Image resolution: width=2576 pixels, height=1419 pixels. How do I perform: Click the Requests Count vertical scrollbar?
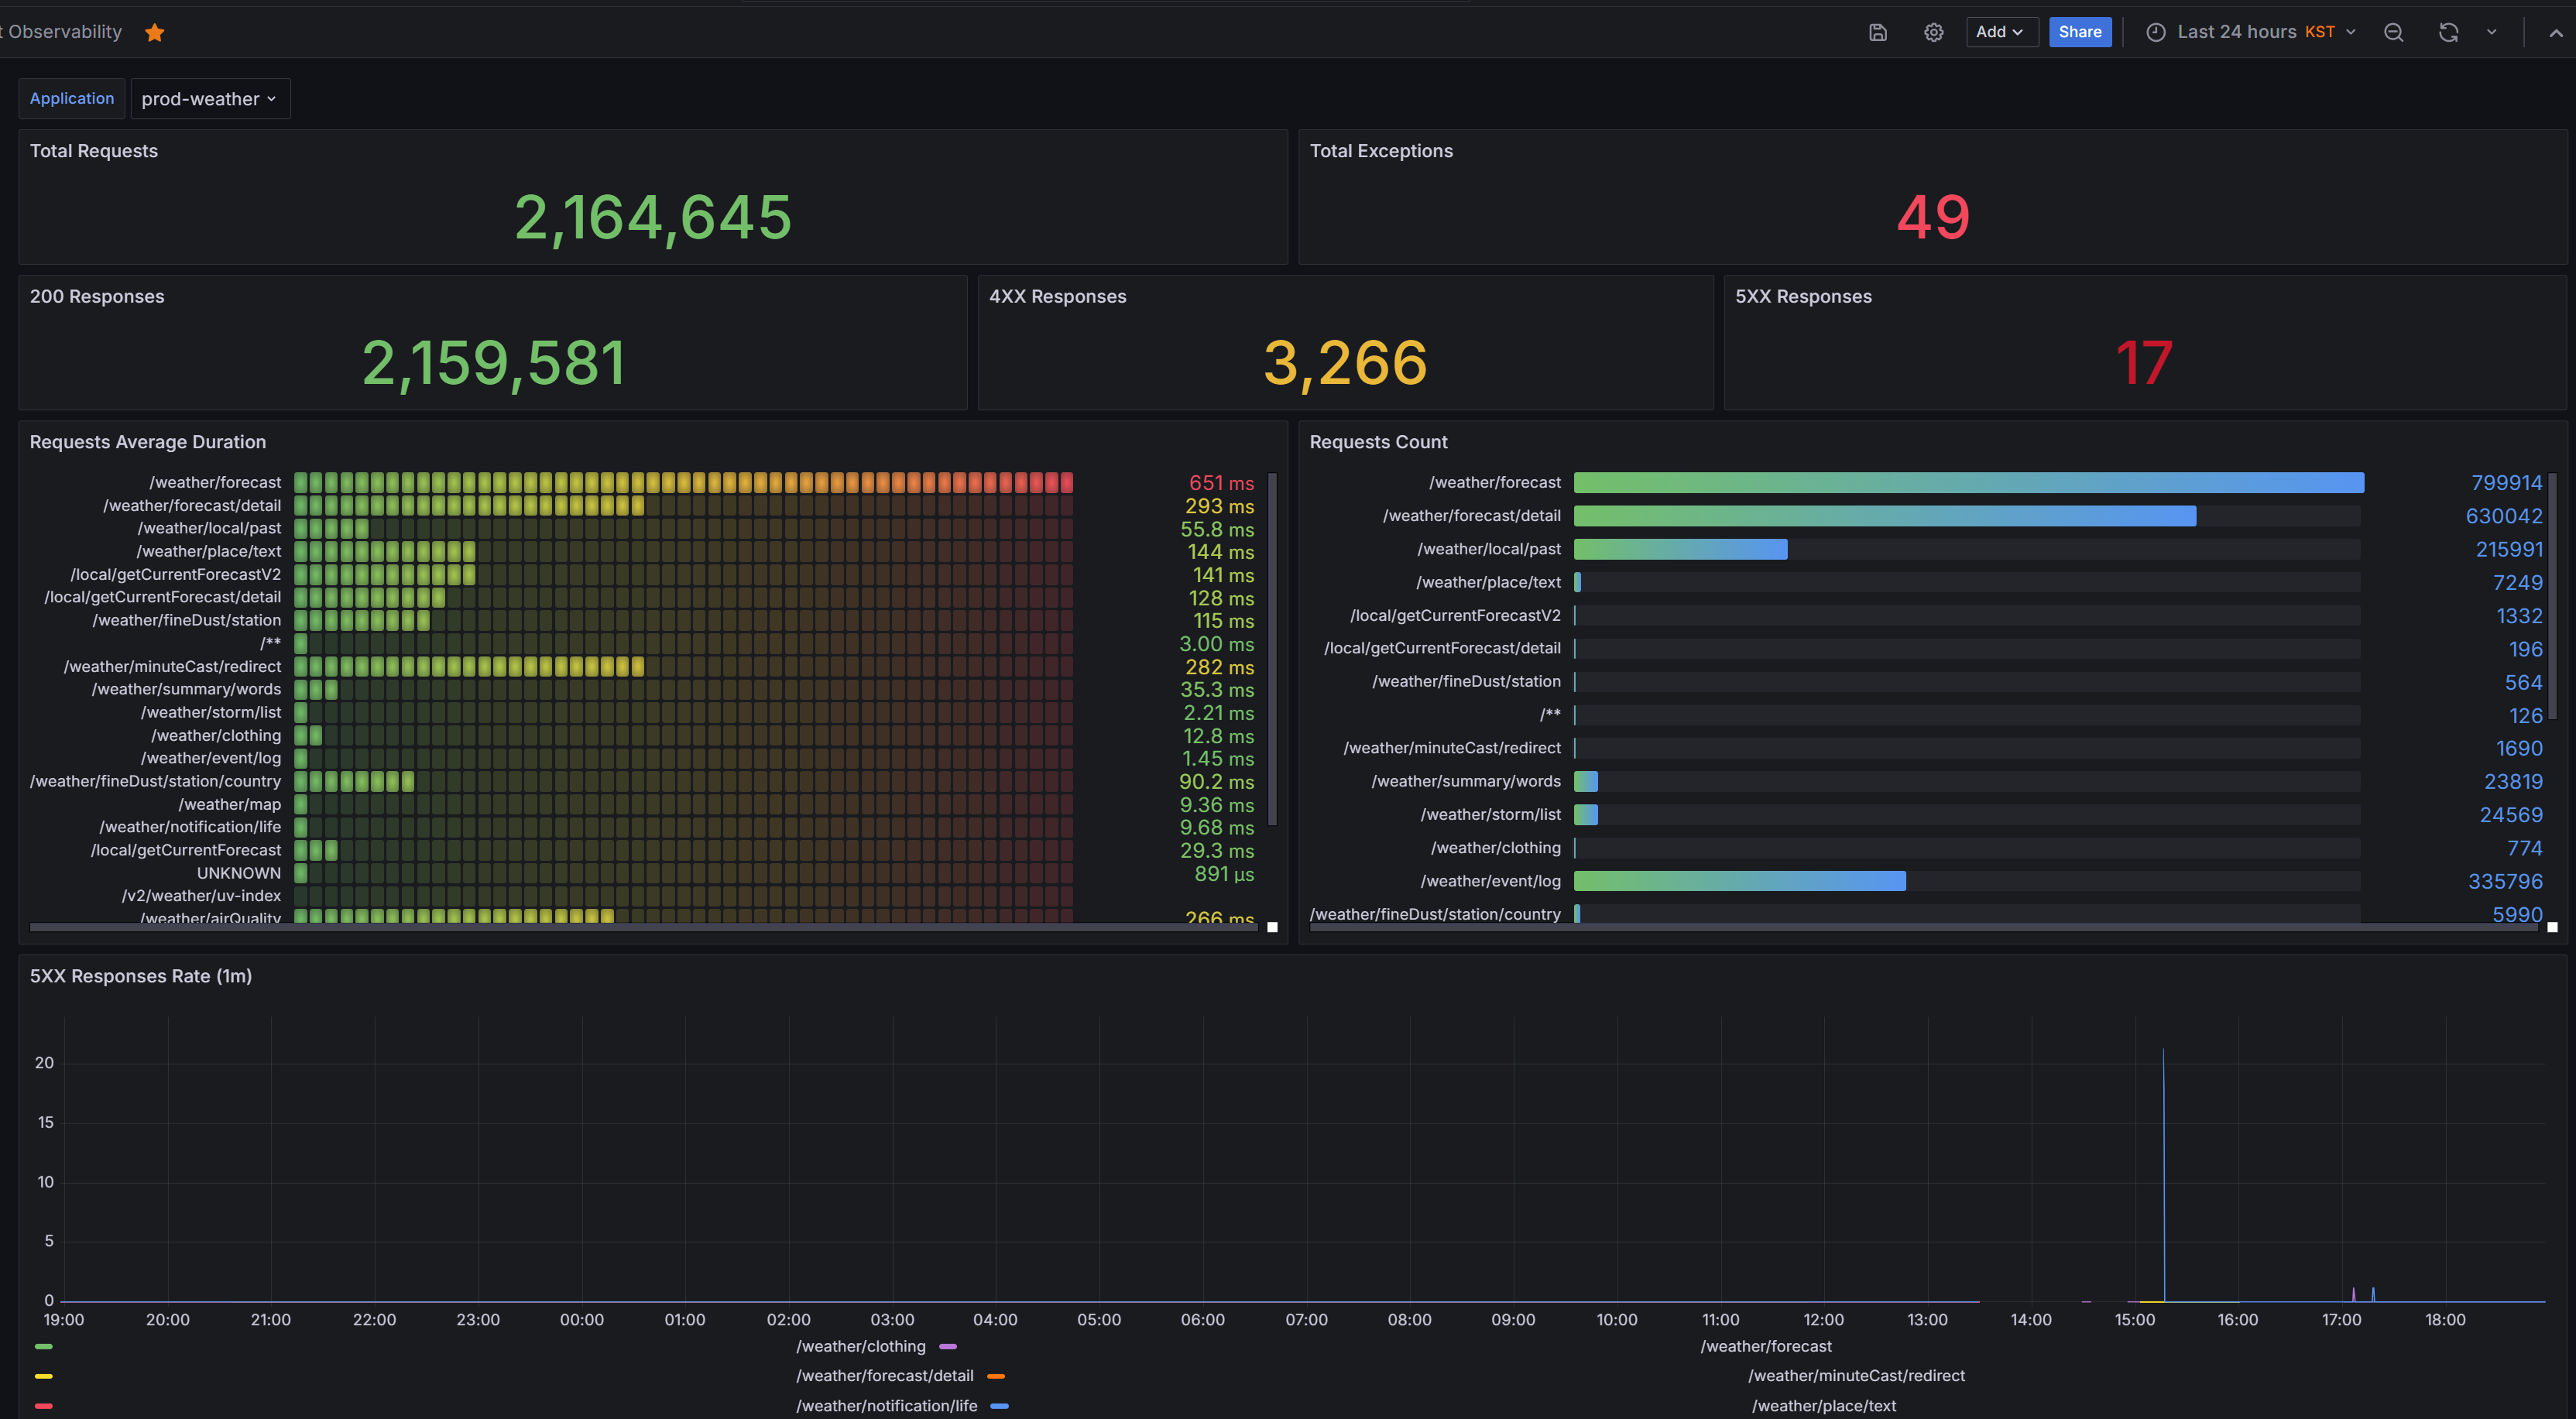[2552, 596]
